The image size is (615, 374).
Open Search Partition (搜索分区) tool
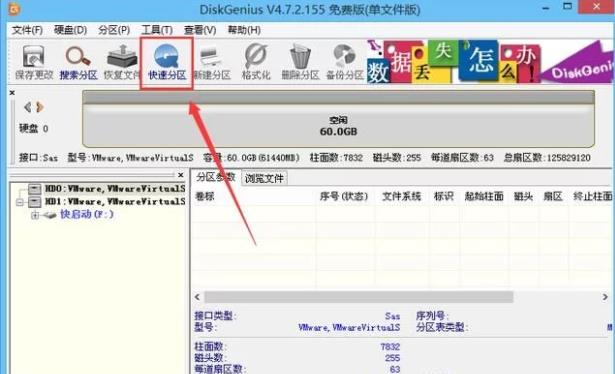click(x=78, y=62)
